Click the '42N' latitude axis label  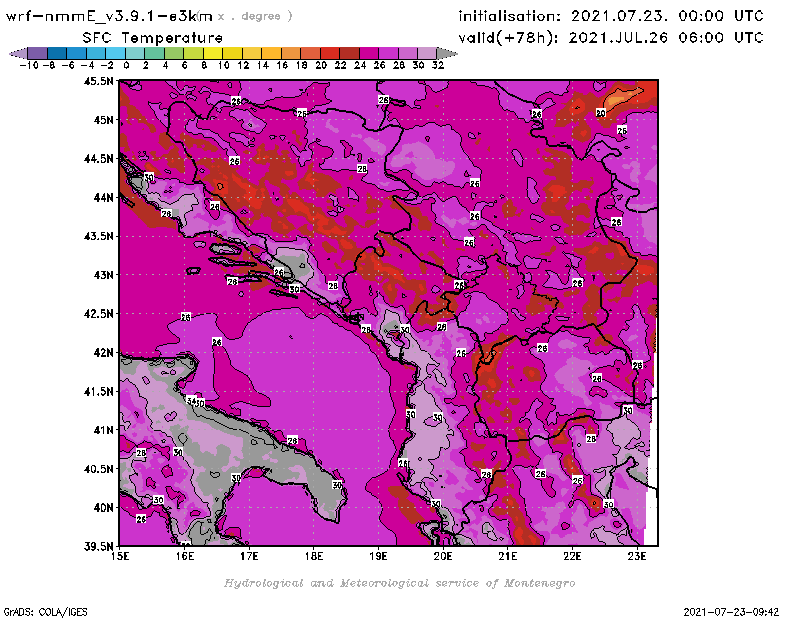point(104,352)
